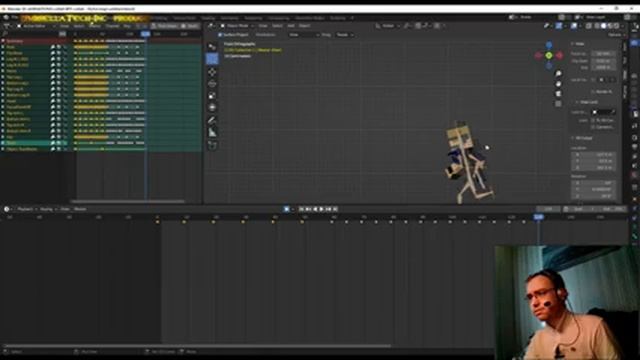Jump to the timeline start frame
The height and width of the screenshot is (360, 640).
(301, 209)
